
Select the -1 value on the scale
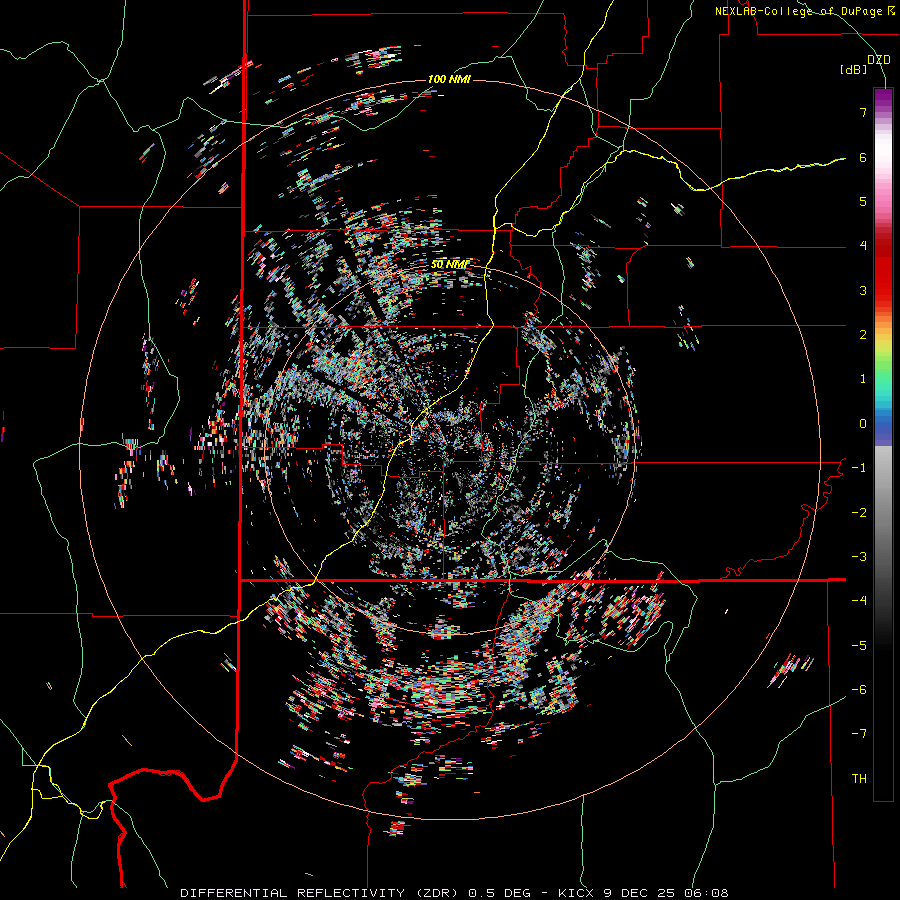pos(859,468)
